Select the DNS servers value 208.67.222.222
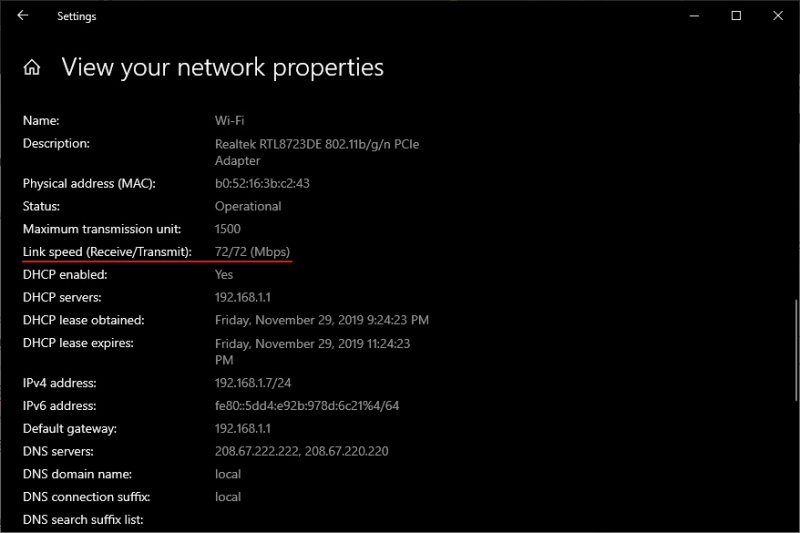Screen dimensions: 800x533 [258, 451]
